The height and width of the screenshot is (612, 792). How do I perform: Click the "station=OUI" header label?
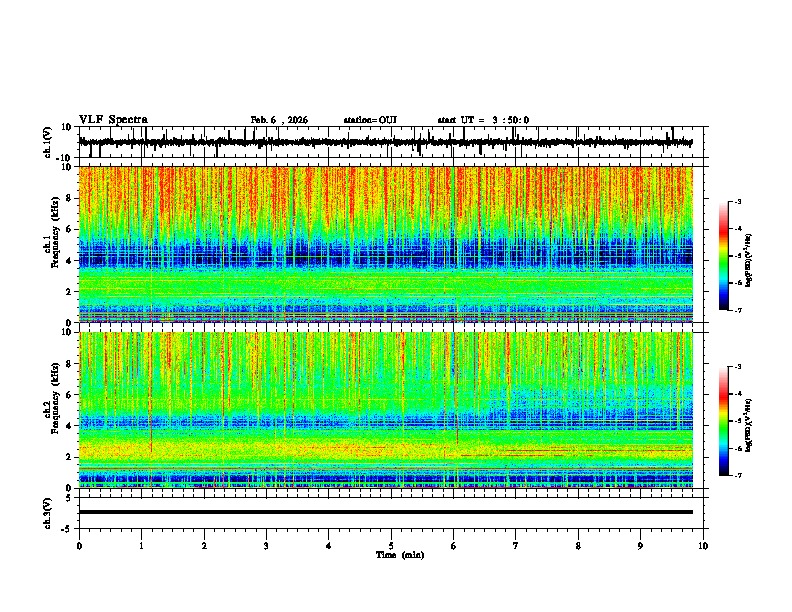pyautogui.click(x=370, y=120)
